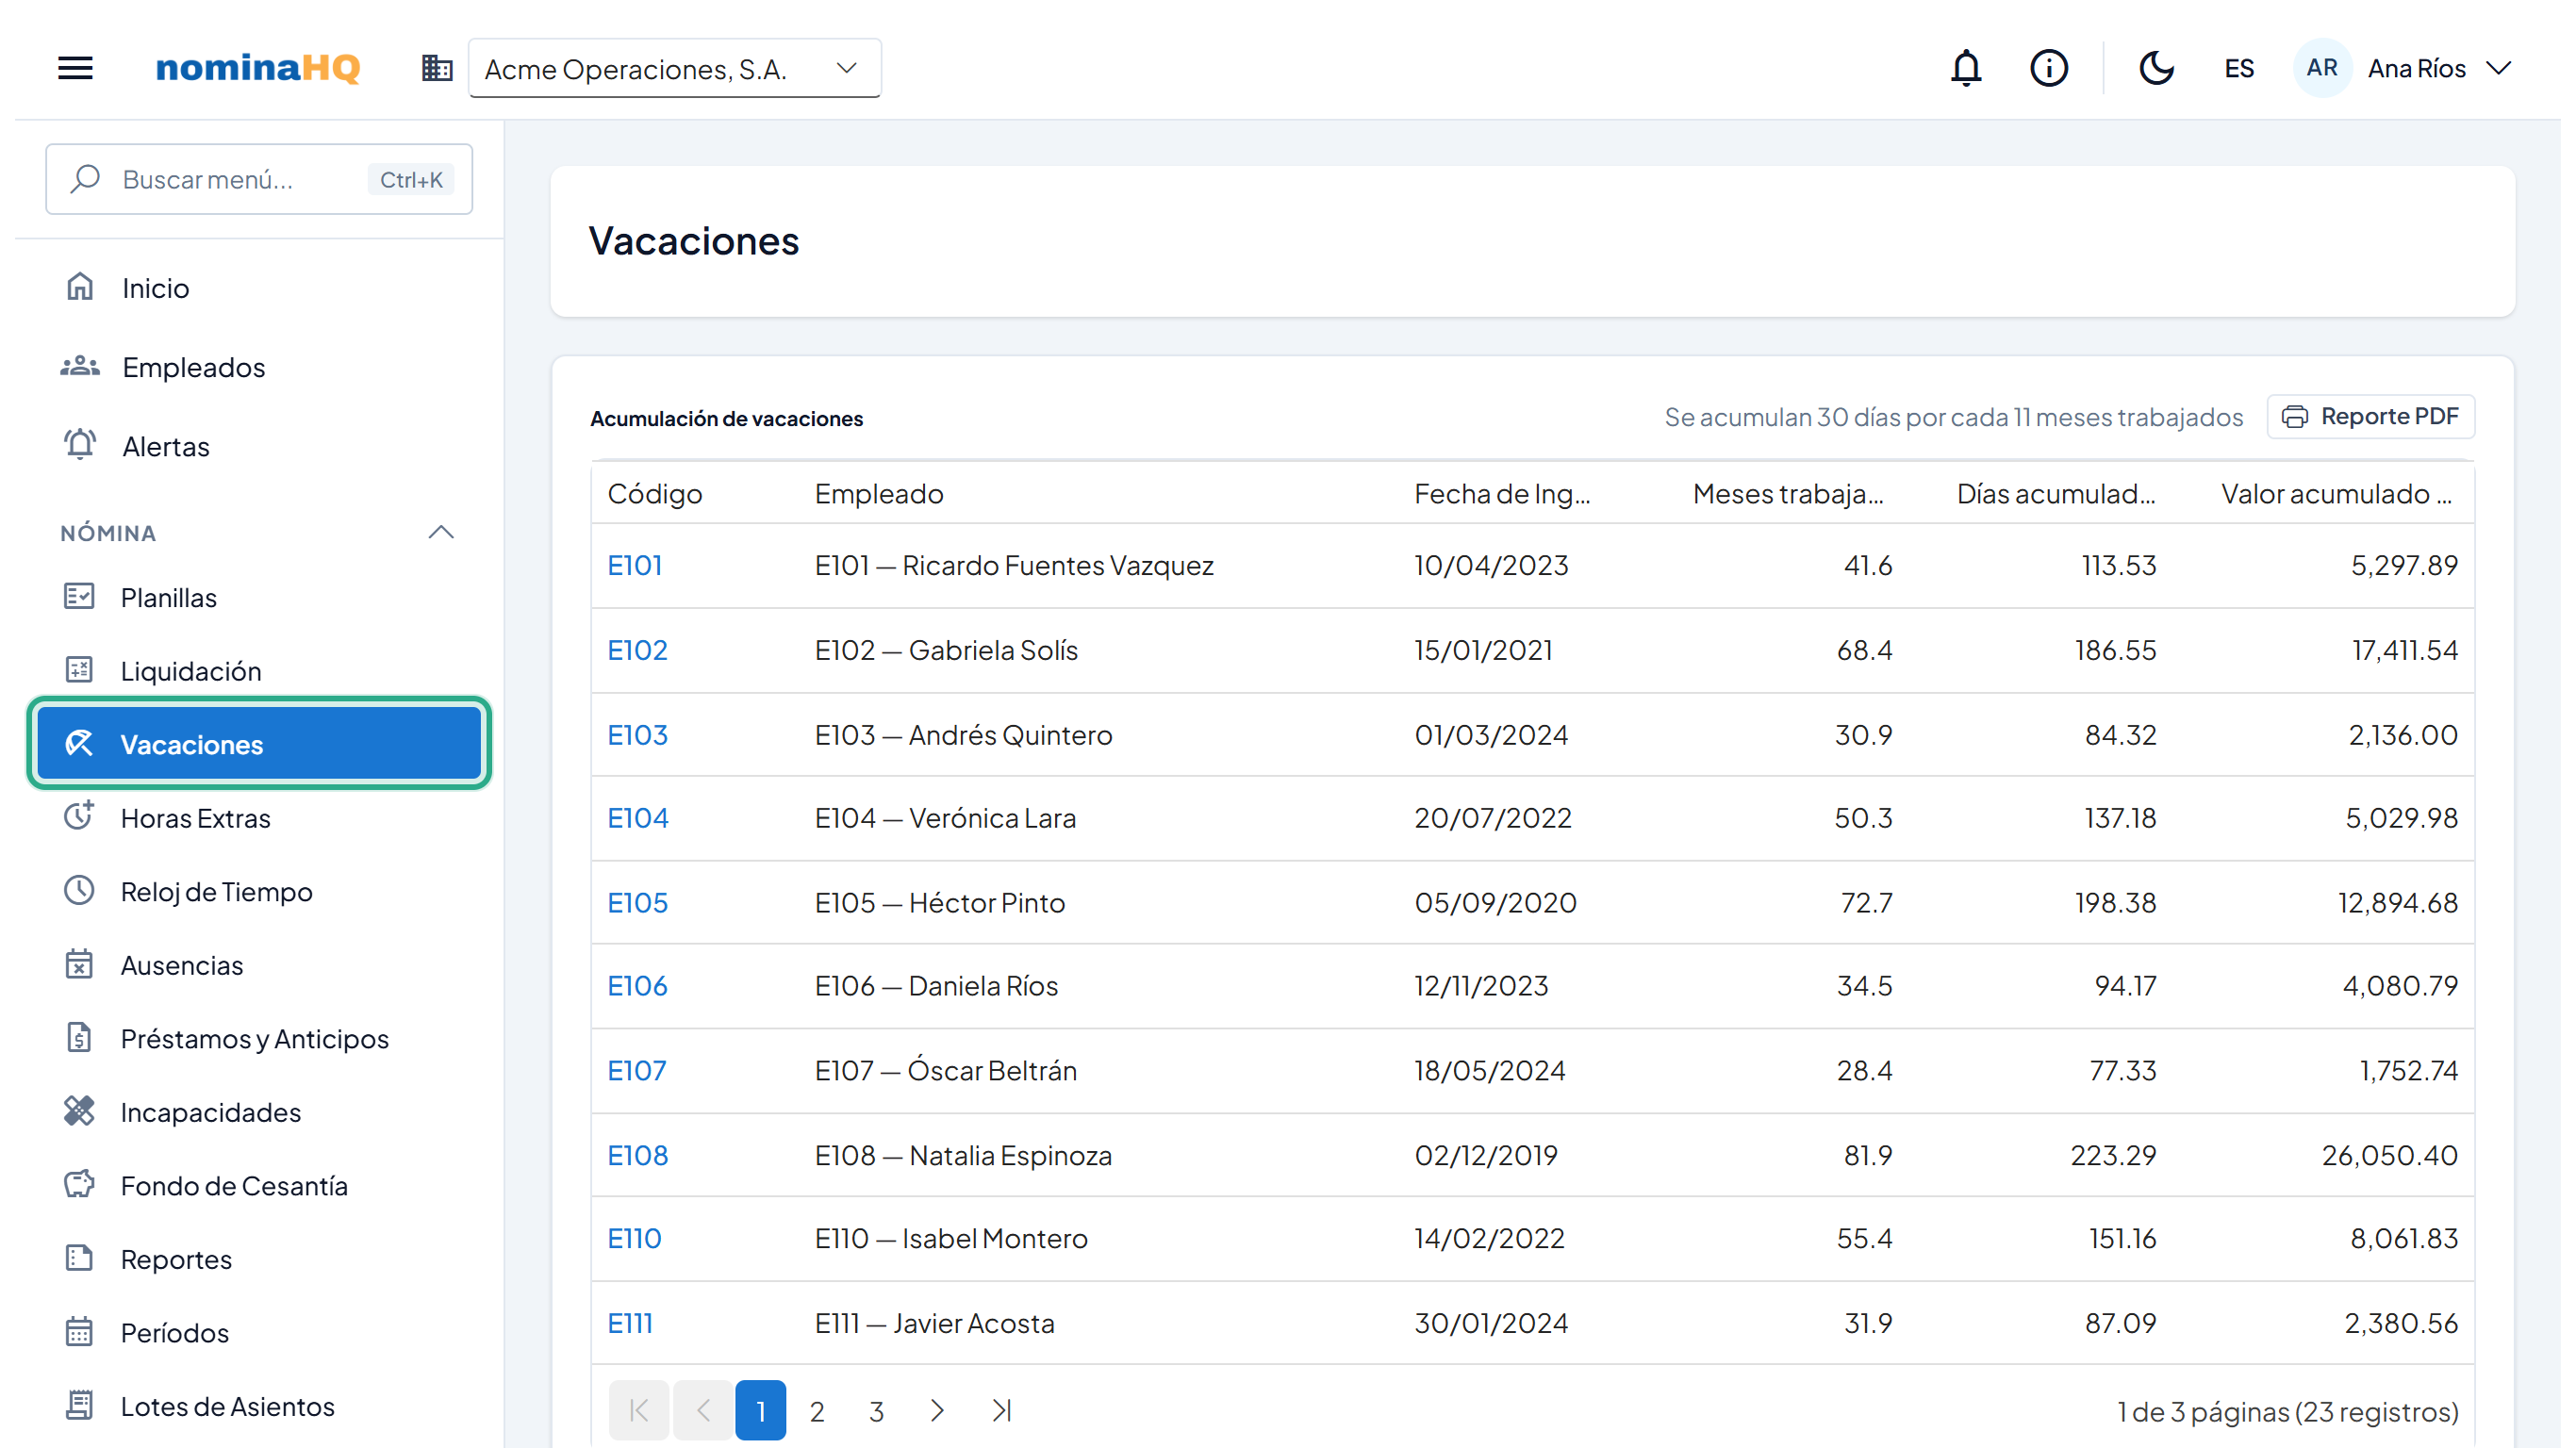2576x1448 pixels.
Task: Open Acme Operaciones company dropdown
Action: coord(674,69)
